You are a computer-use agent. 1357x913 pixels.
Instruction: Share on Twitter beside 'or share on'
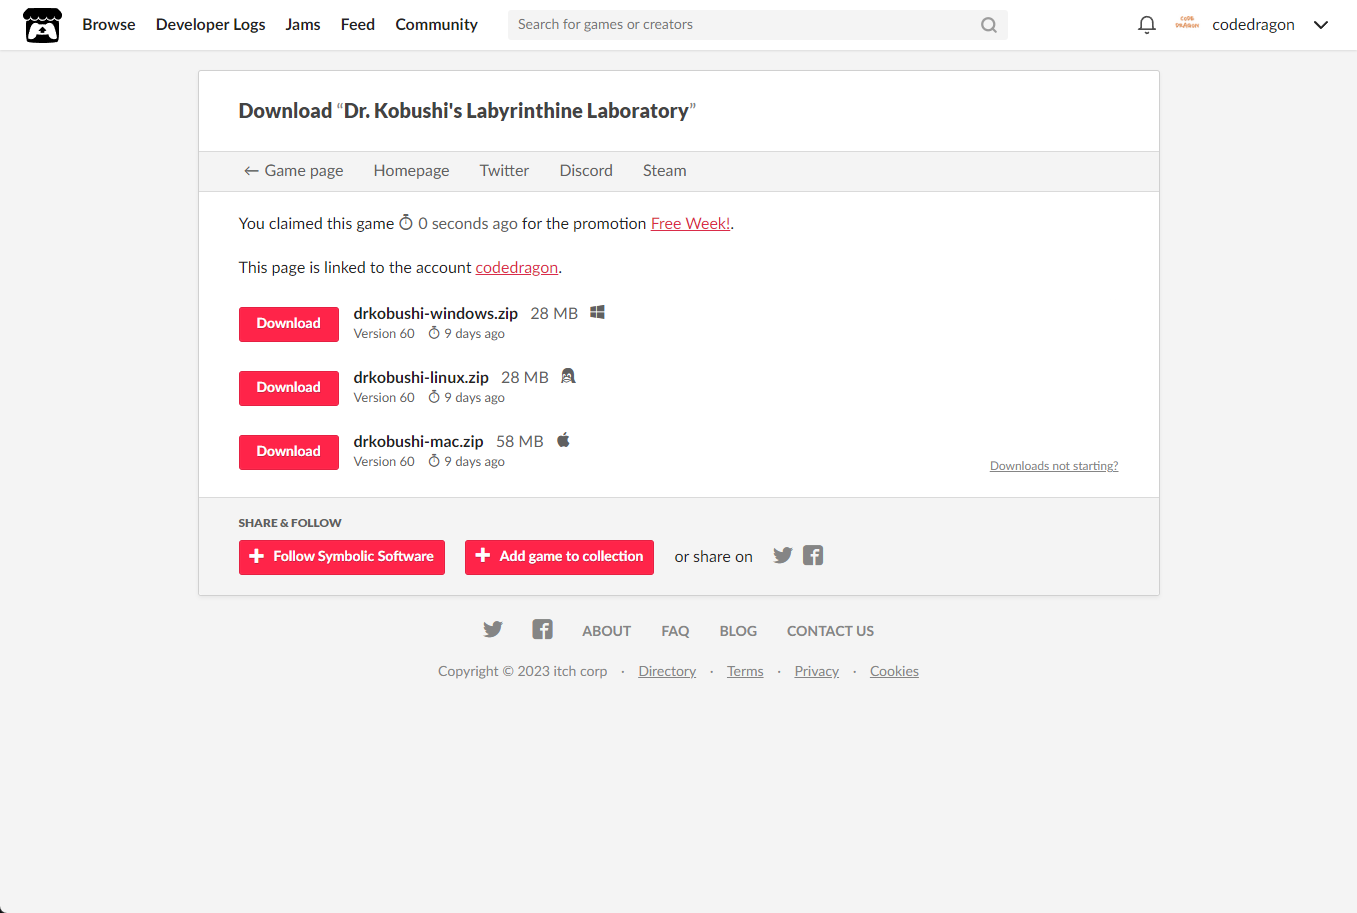tap(783, 555)
